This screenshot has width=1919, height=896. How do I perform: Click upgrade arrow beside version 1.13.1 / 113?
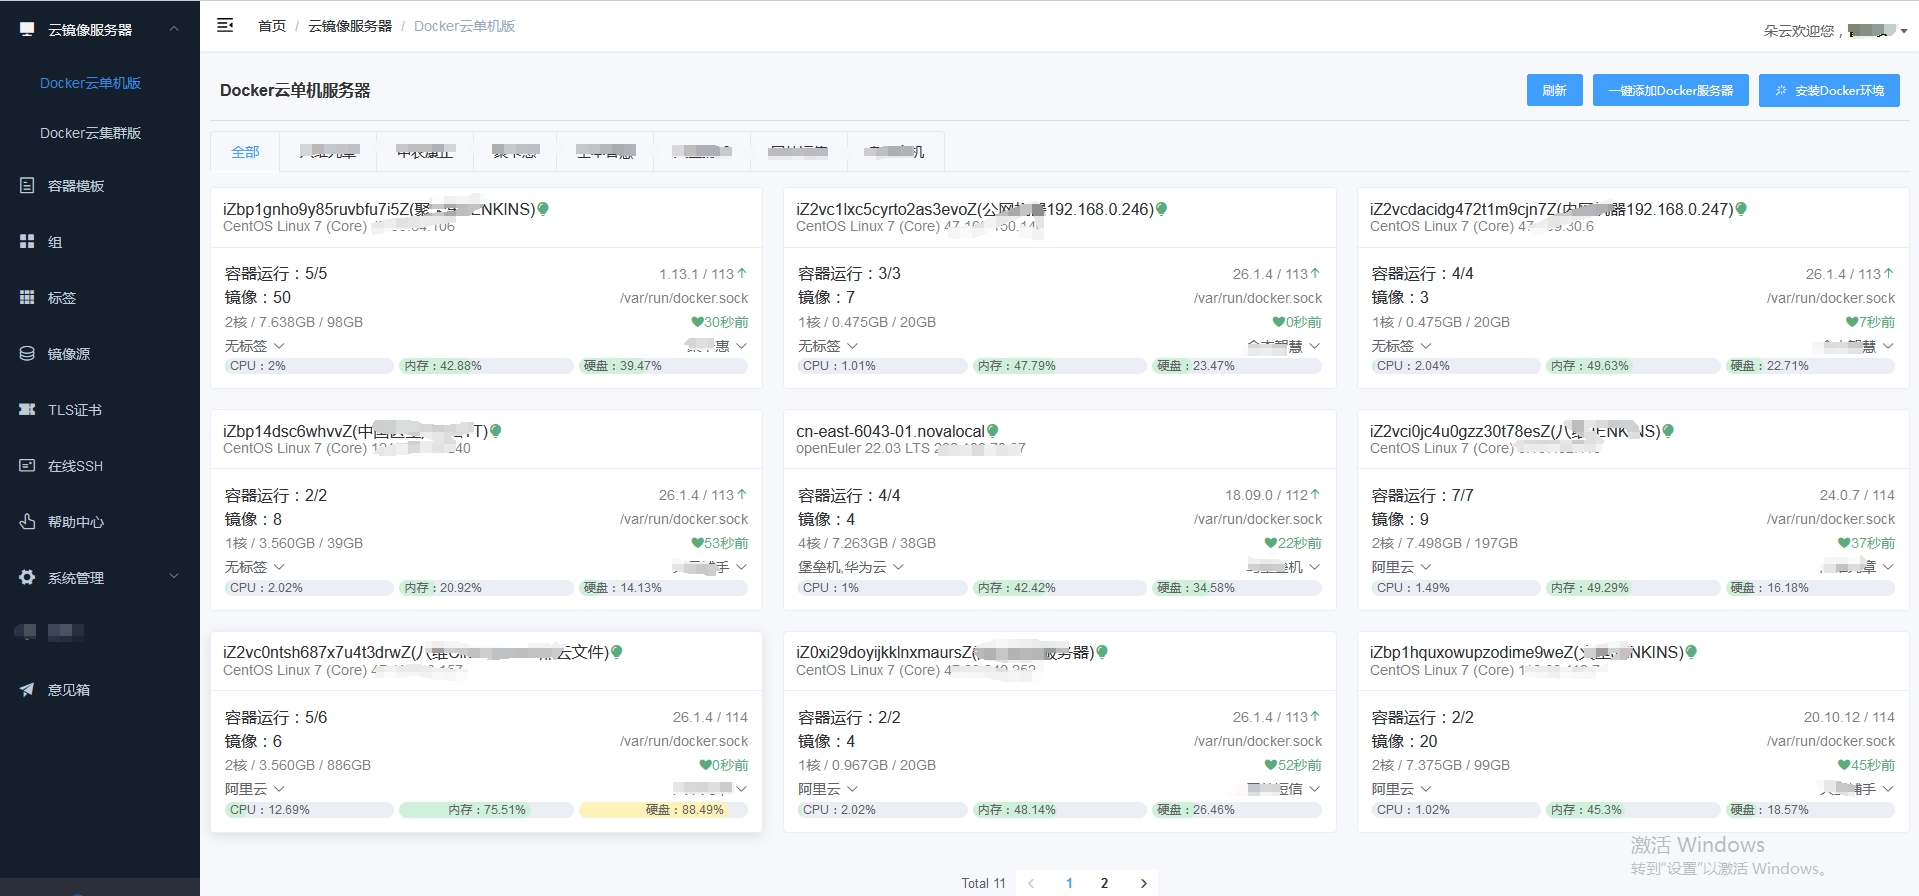(x=742, y=273)
